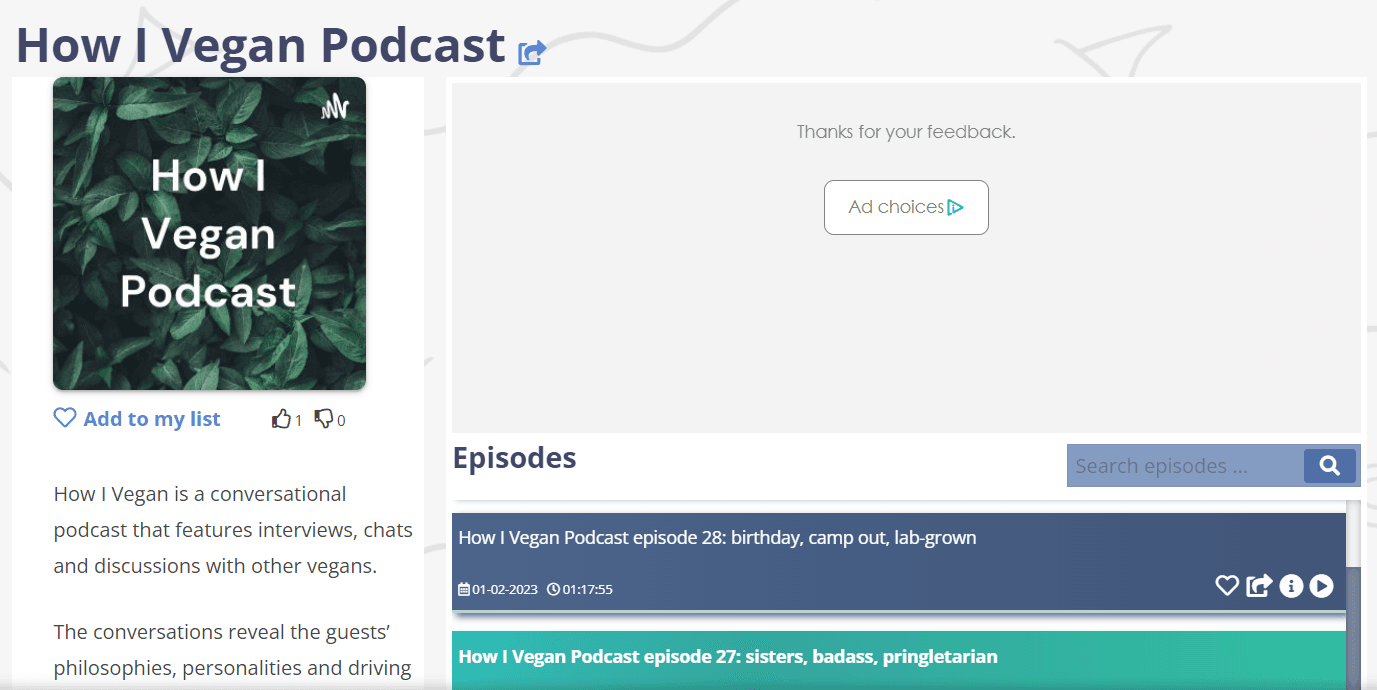Viewport: 1377px width, 690px height.
Task: Open episode 28 title row
Action: pyautogui.click(x=717, y=538)
